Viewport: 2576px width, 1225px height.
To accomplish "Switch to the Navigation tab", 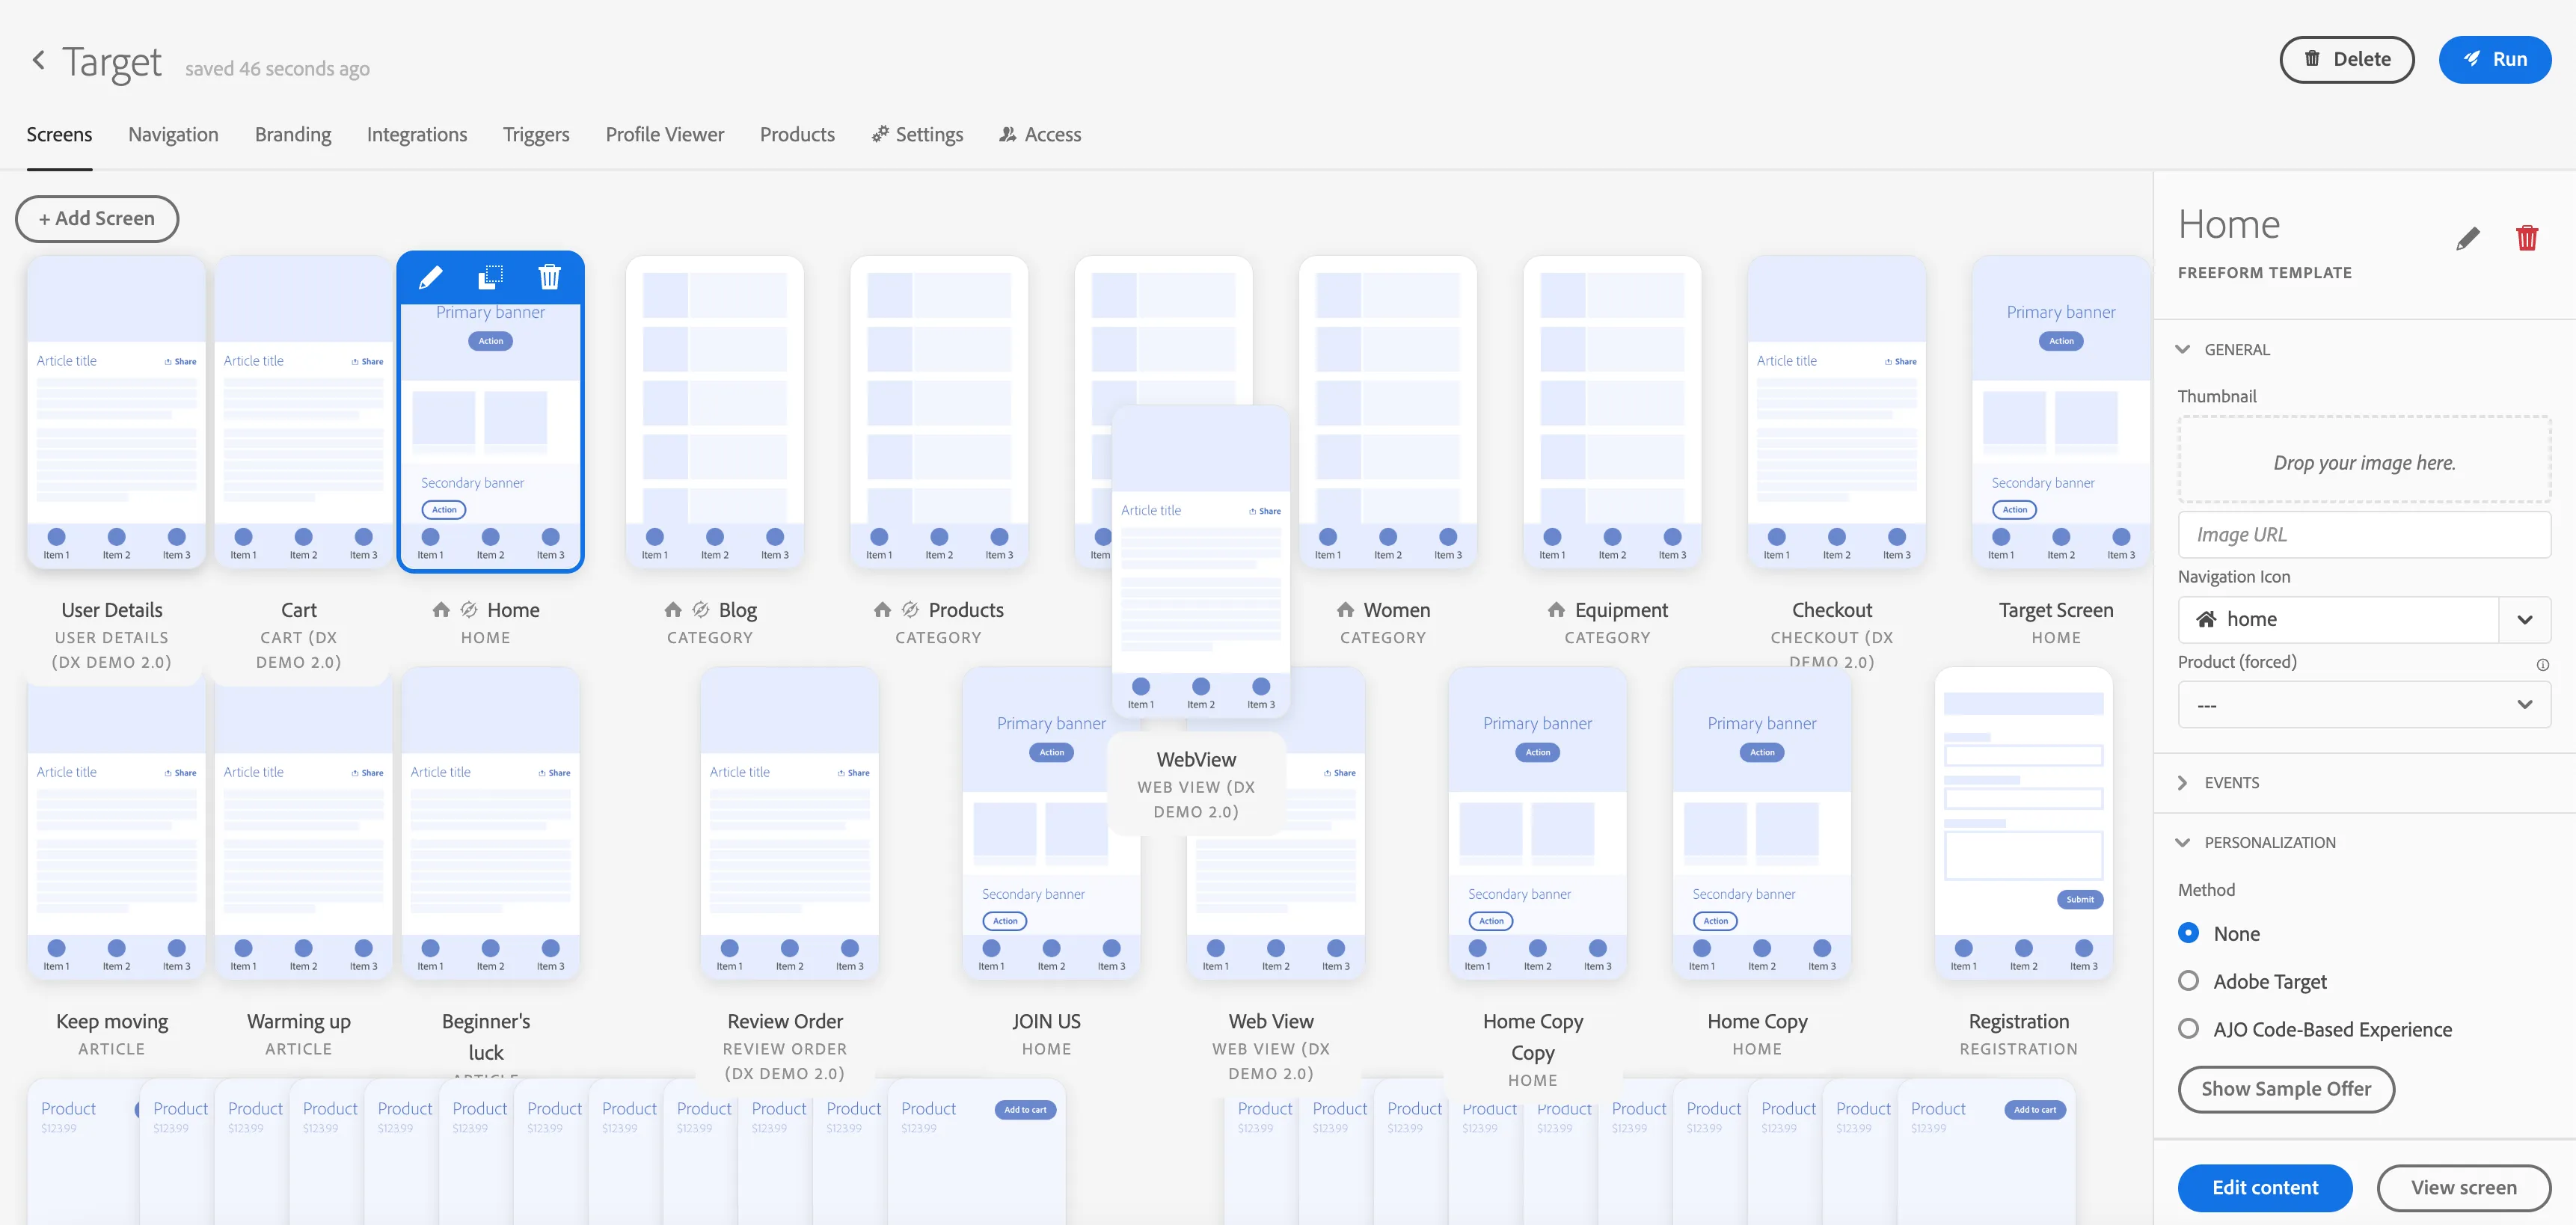I will (x=173, y=134).
